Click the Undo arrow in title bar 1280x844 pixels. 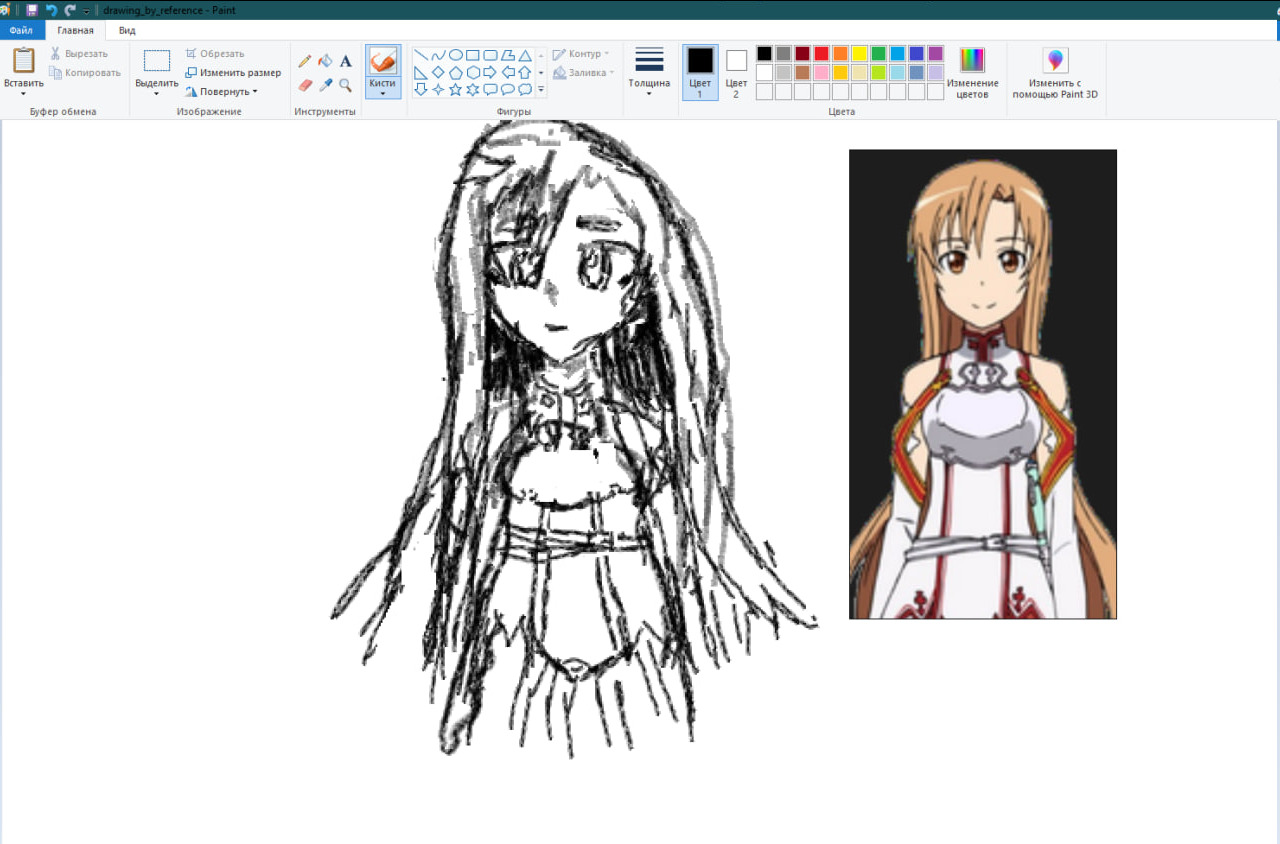click(51, 10)
